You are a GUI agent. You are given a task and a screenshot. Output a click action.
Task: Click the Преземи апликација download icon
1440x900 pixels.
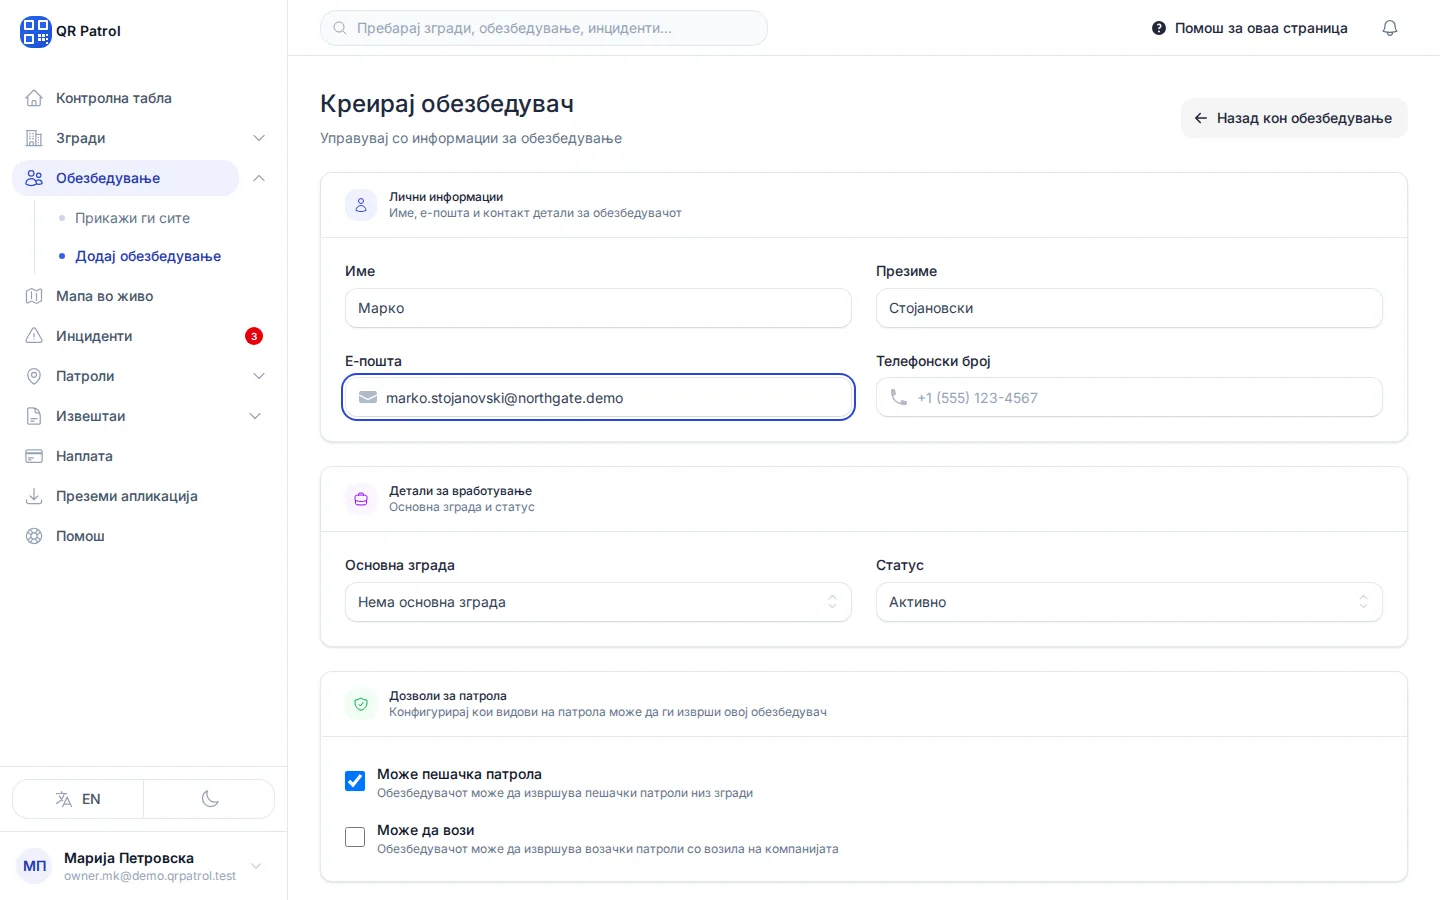pos(34,496)
